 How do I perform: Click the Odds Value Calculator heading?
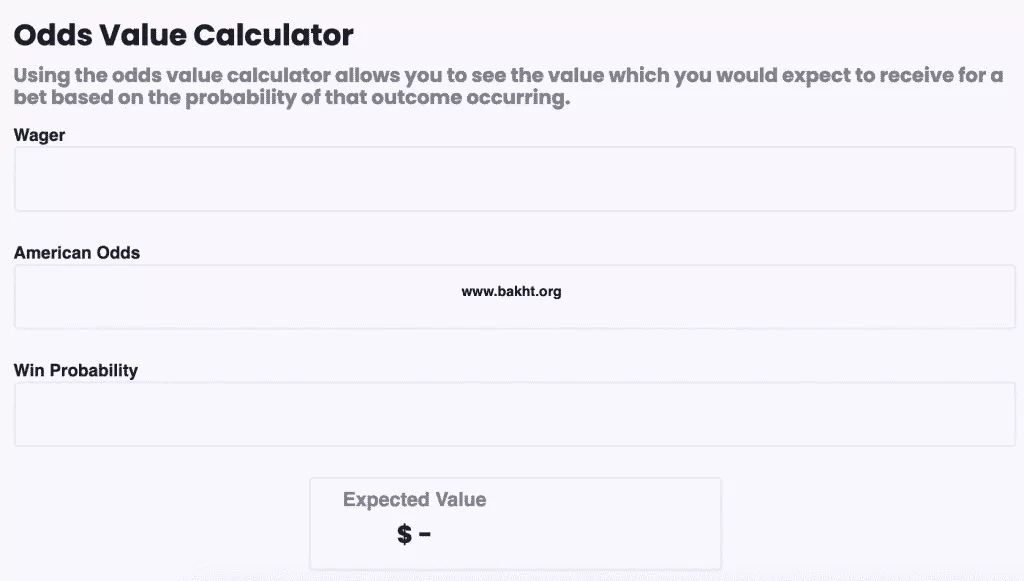coord(184,36)
